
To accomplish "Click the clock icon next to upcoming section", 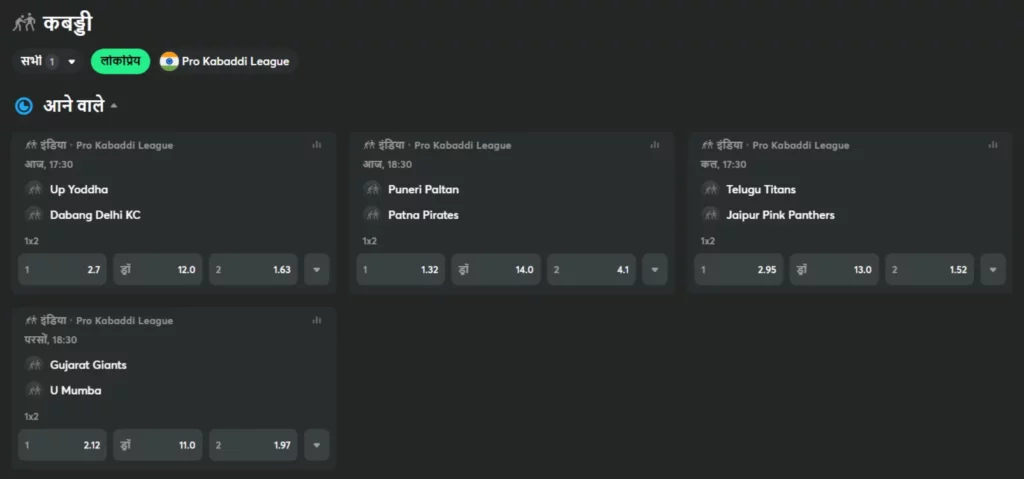I will coord(24,105).
